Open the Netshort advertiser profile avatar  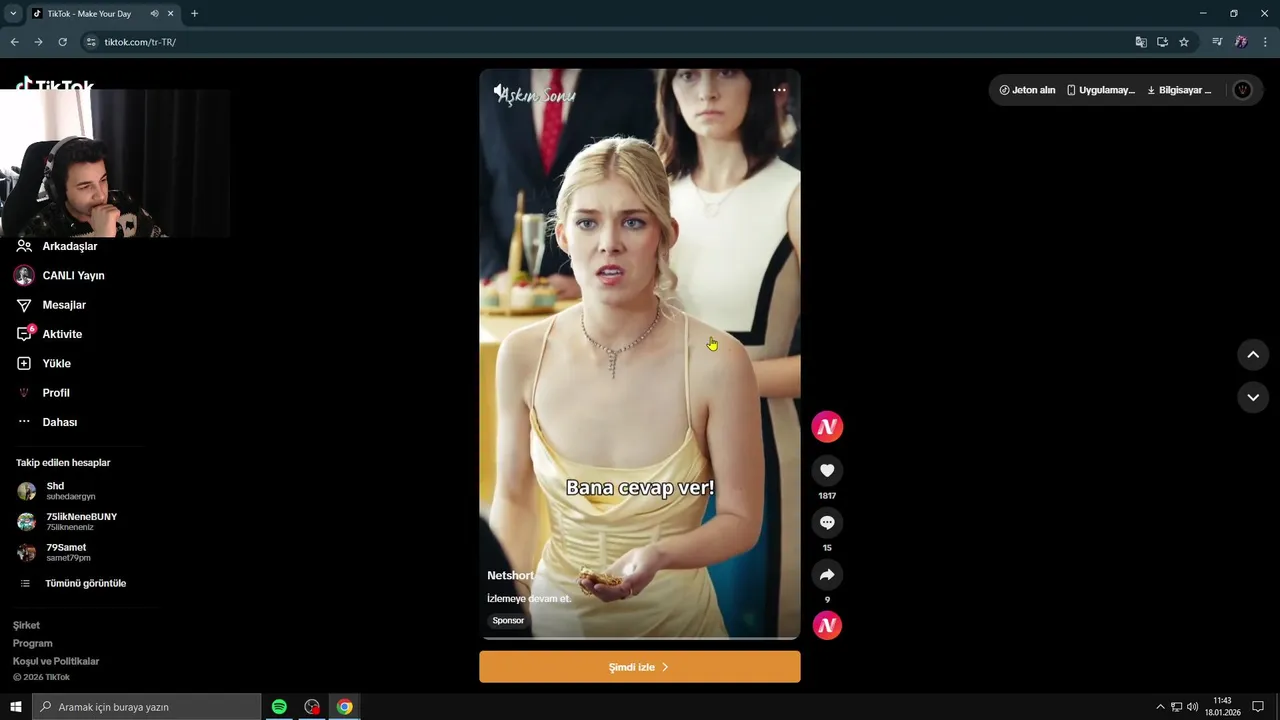click(x=827, y=427)
